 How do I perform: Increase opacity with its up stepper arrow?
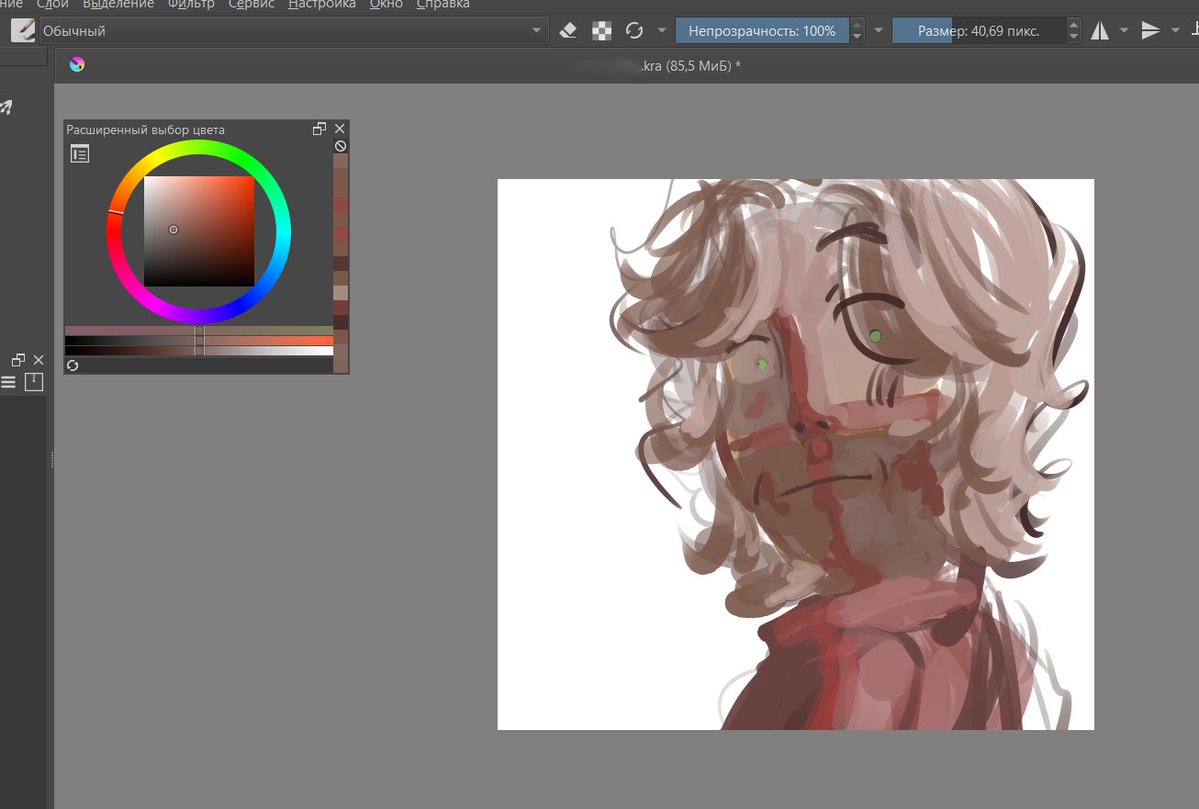[857, 25]
